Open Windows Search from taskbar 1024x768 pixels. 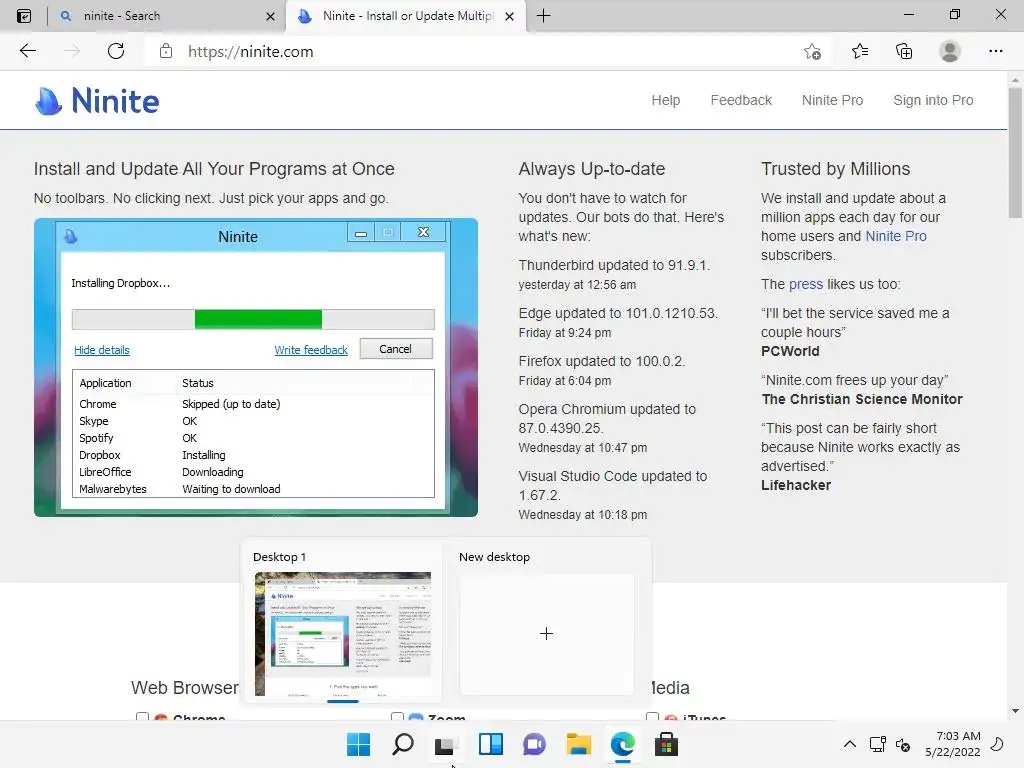(x=402, y=744)
